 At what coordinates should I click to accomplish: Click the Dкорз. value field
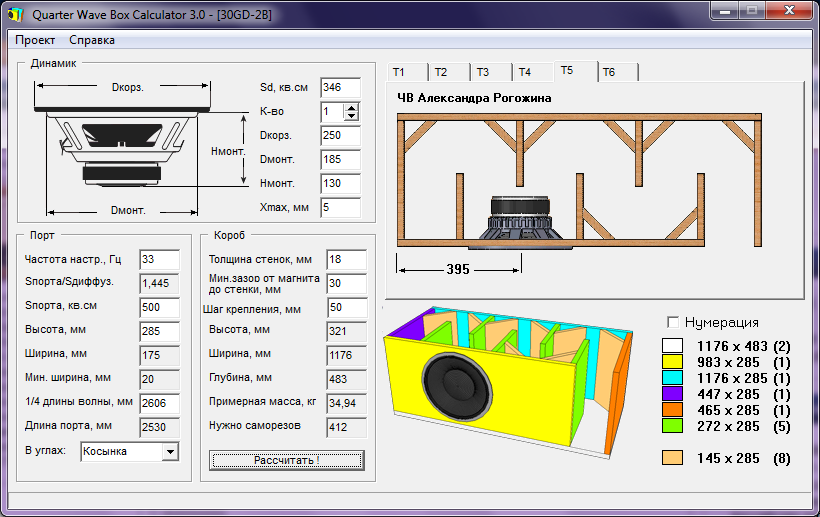click(340, 136)
